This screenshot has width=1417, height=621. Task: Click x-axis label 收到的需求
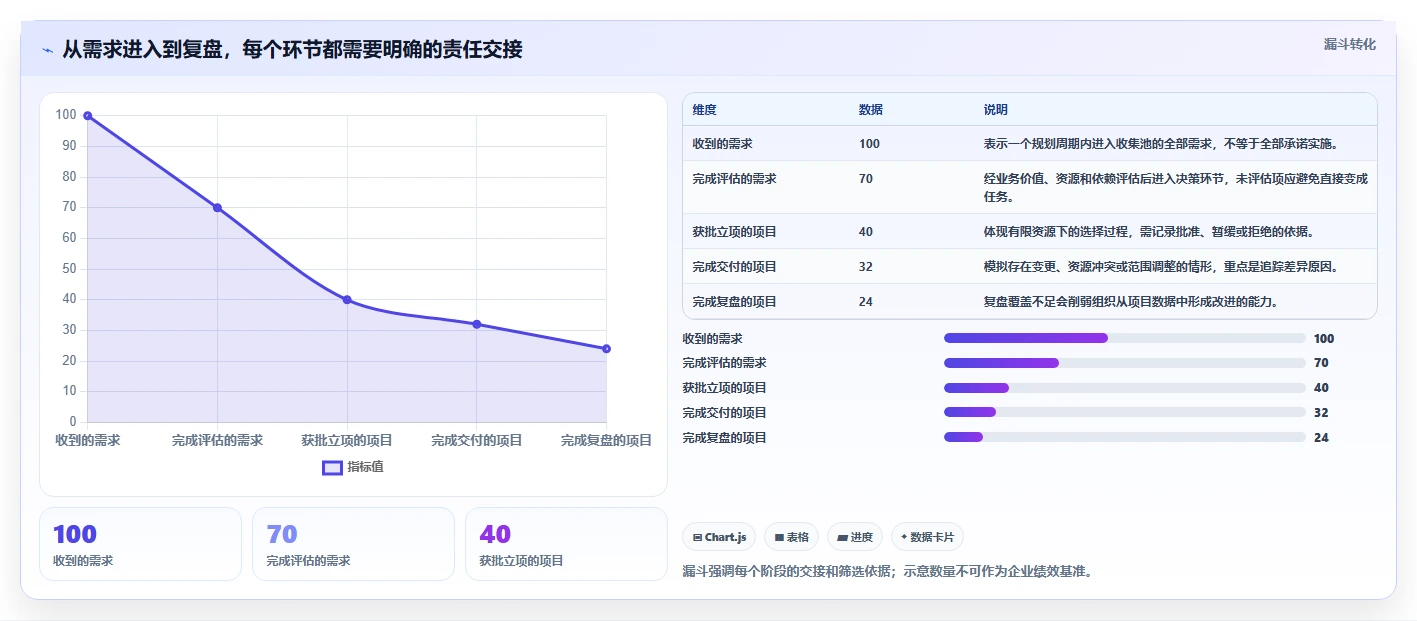point(87,441)
